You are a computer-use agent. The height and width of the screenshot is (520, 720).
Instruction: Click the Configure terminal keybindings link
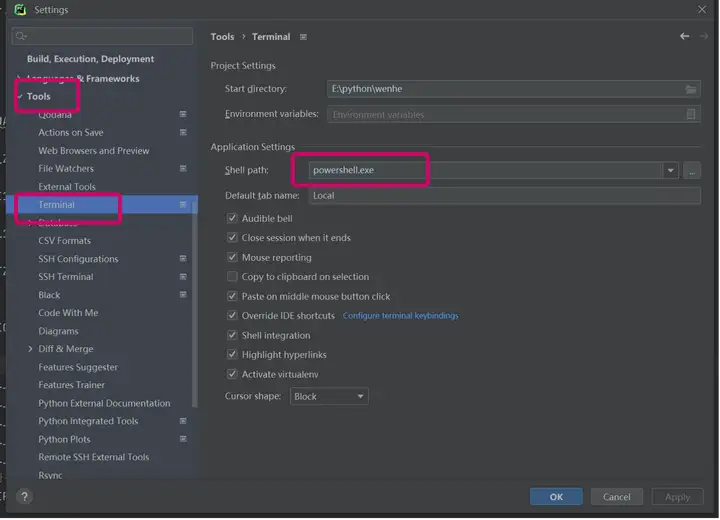400,316
